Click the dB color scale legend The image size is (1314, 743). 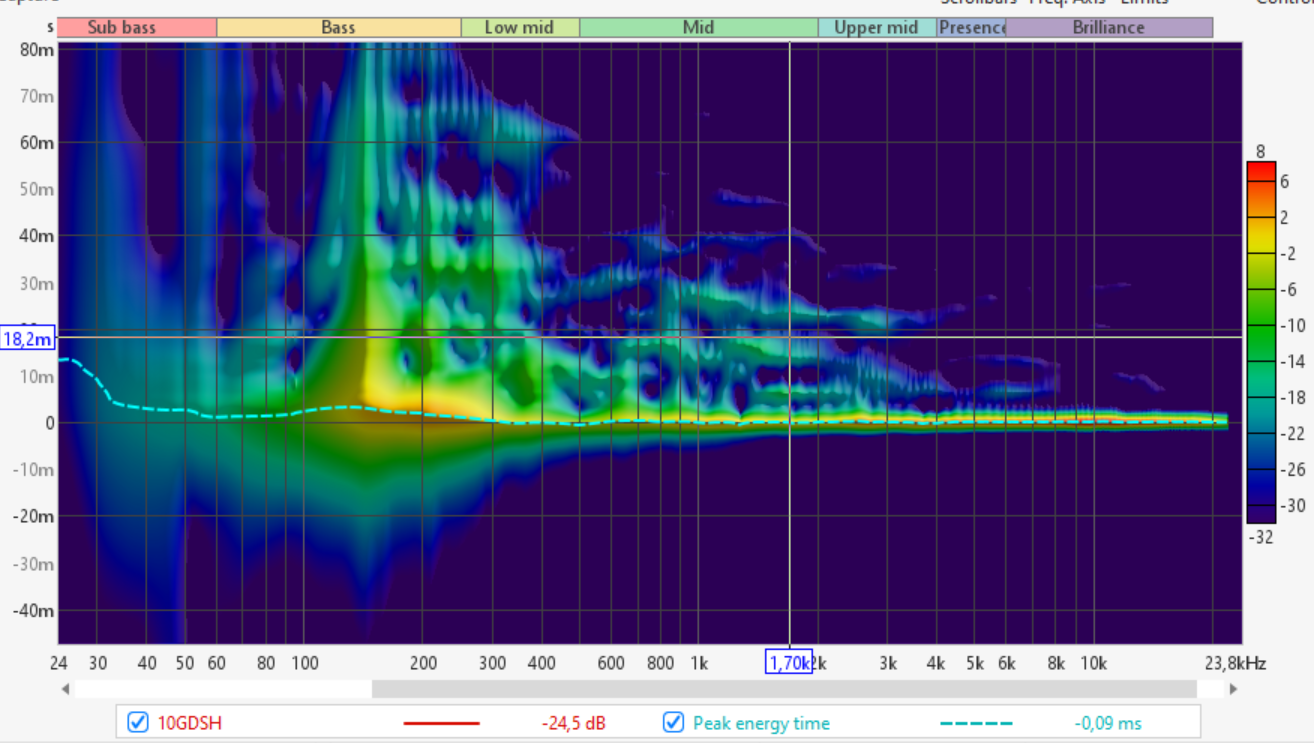click(1260, 340)
